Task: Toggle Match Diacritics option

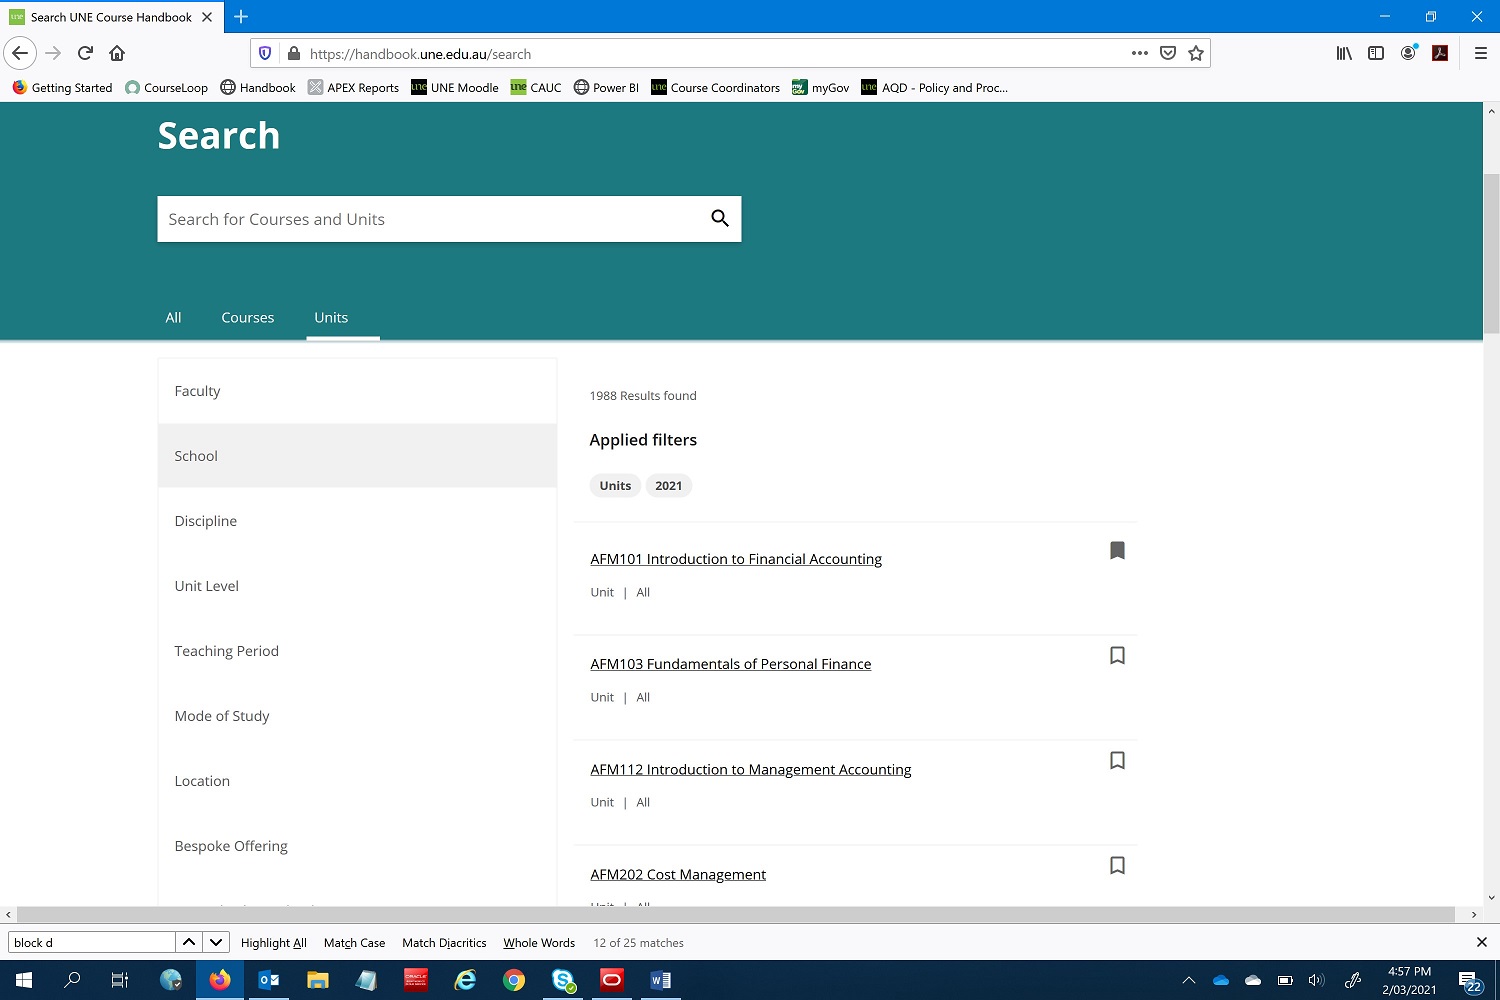Action: (x=444, y=943)
